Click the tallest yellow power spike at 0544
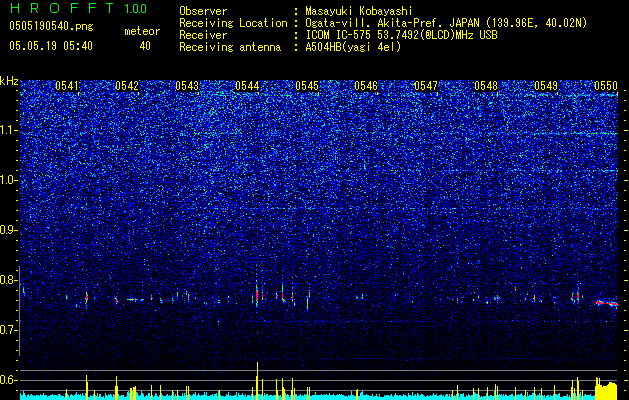 point(257,380)
